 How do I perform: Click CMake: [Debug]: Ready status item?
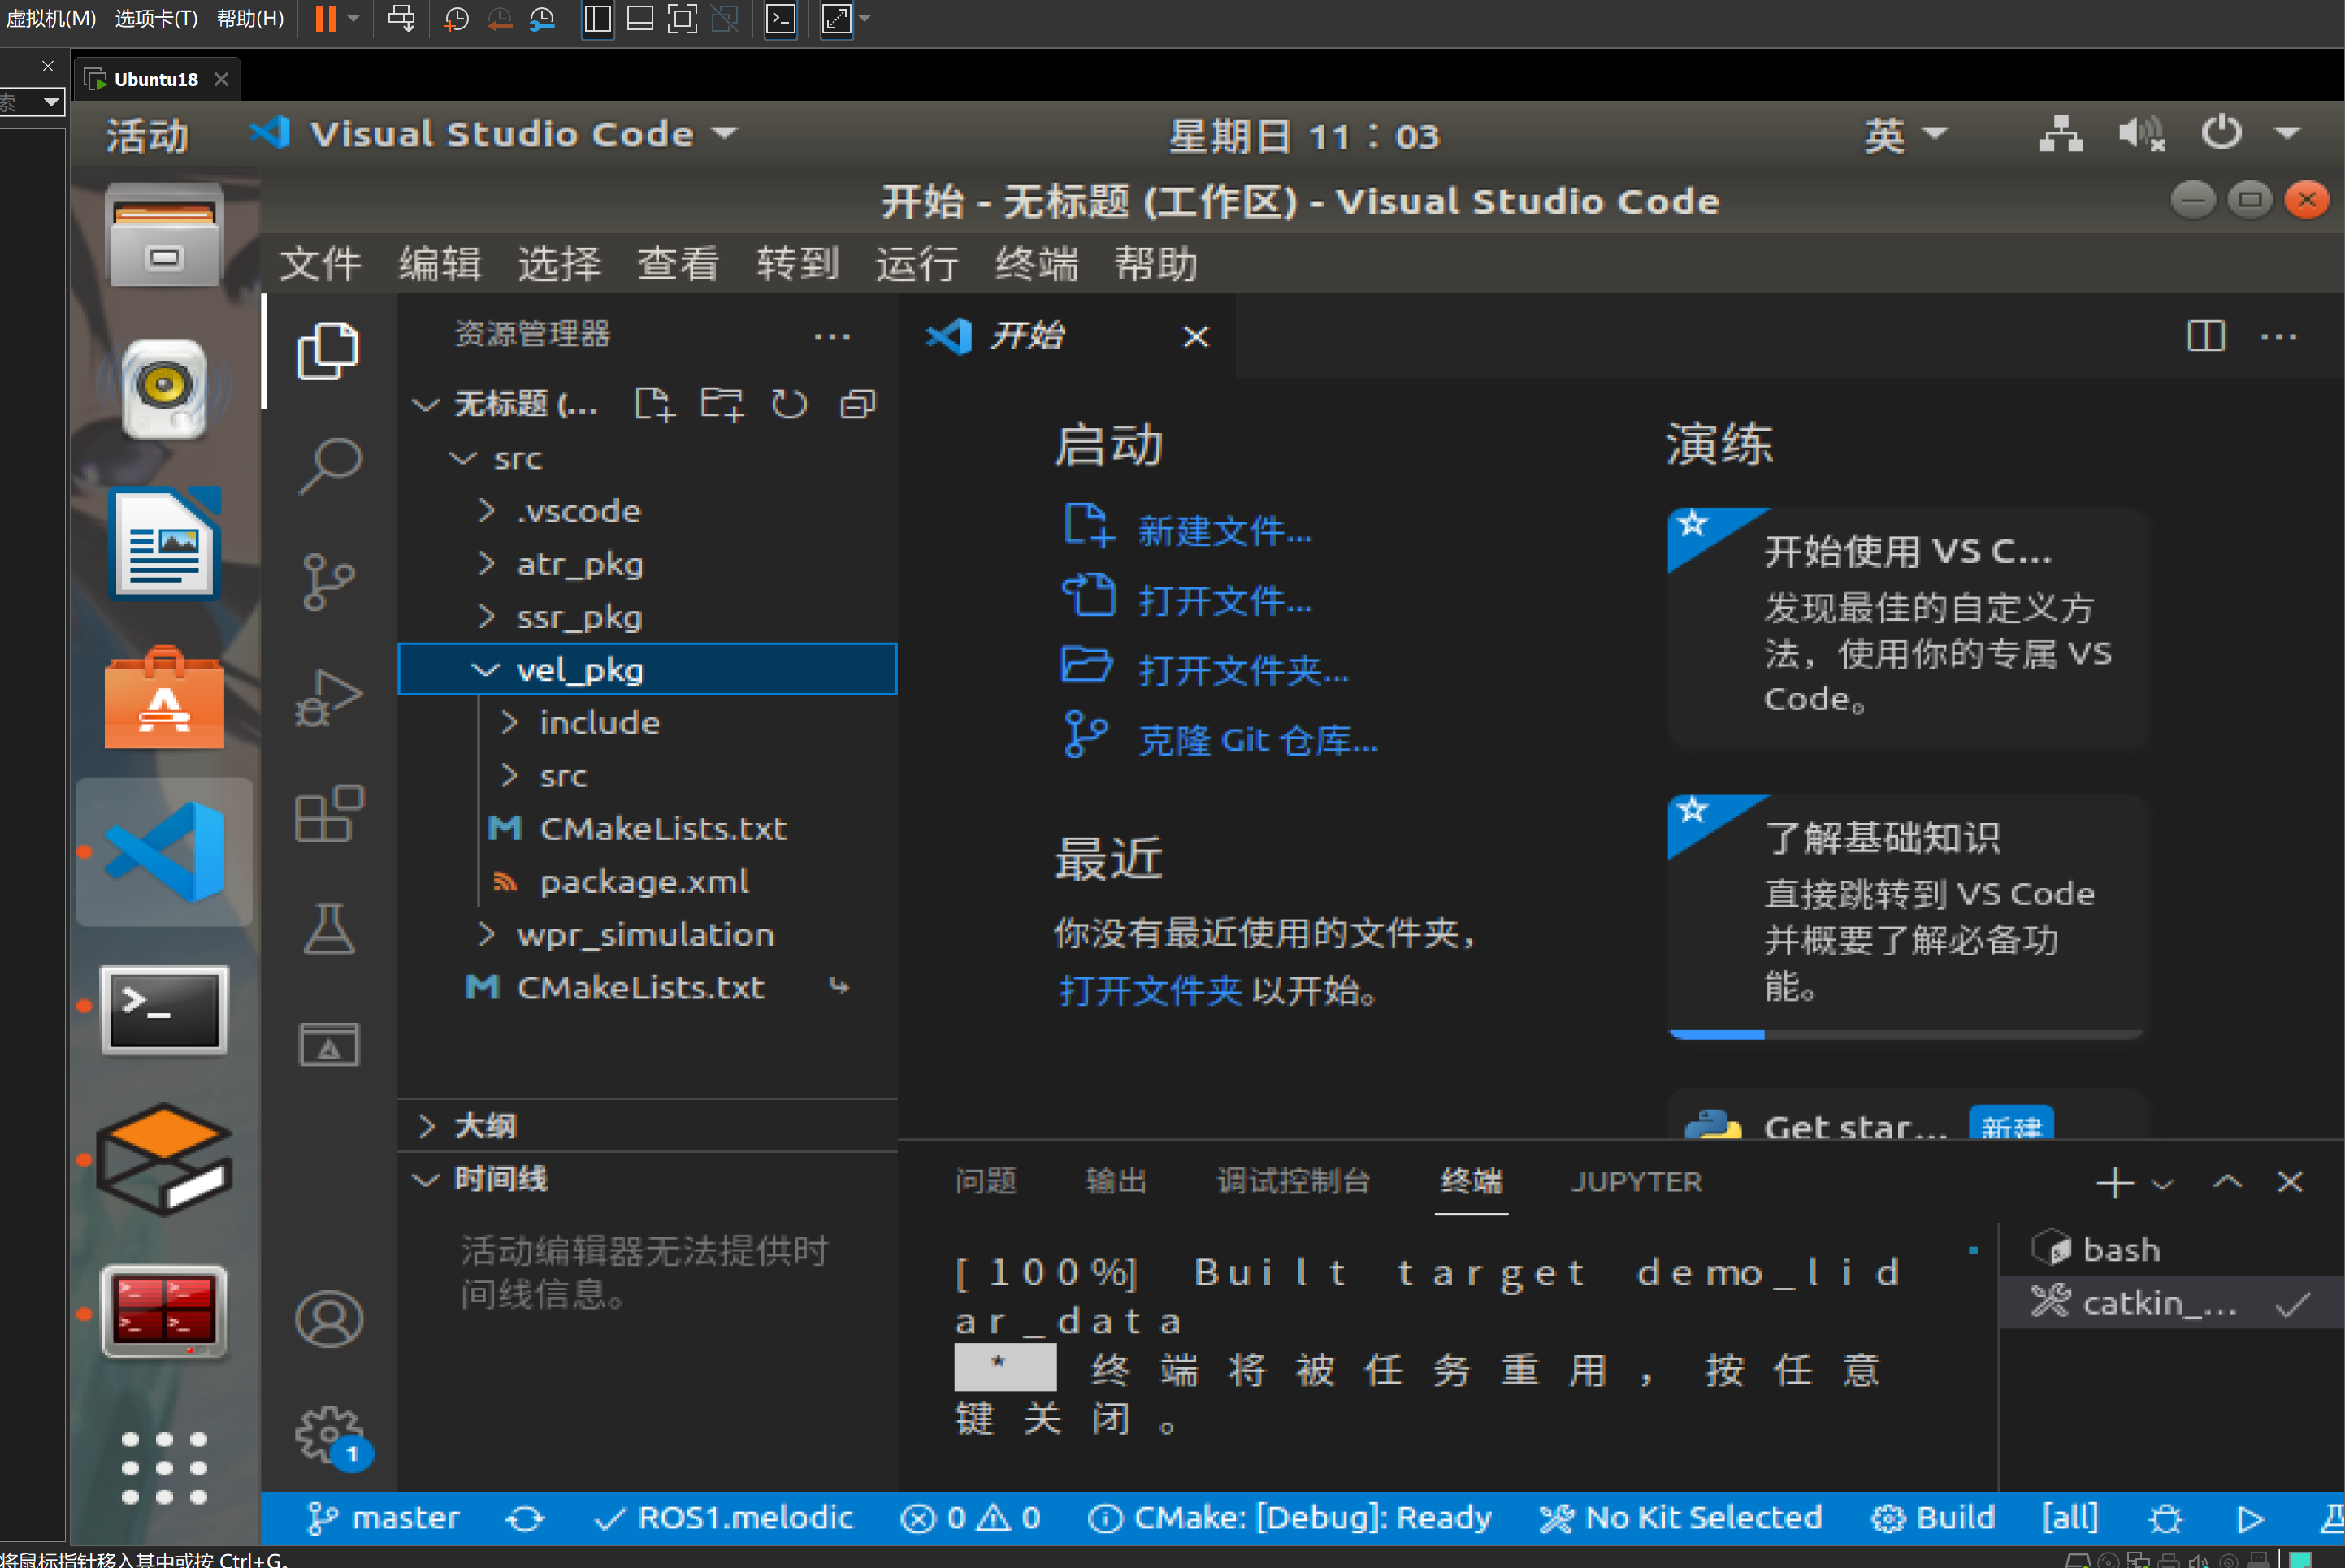pyautogui.click(x=1289, y=1519)
